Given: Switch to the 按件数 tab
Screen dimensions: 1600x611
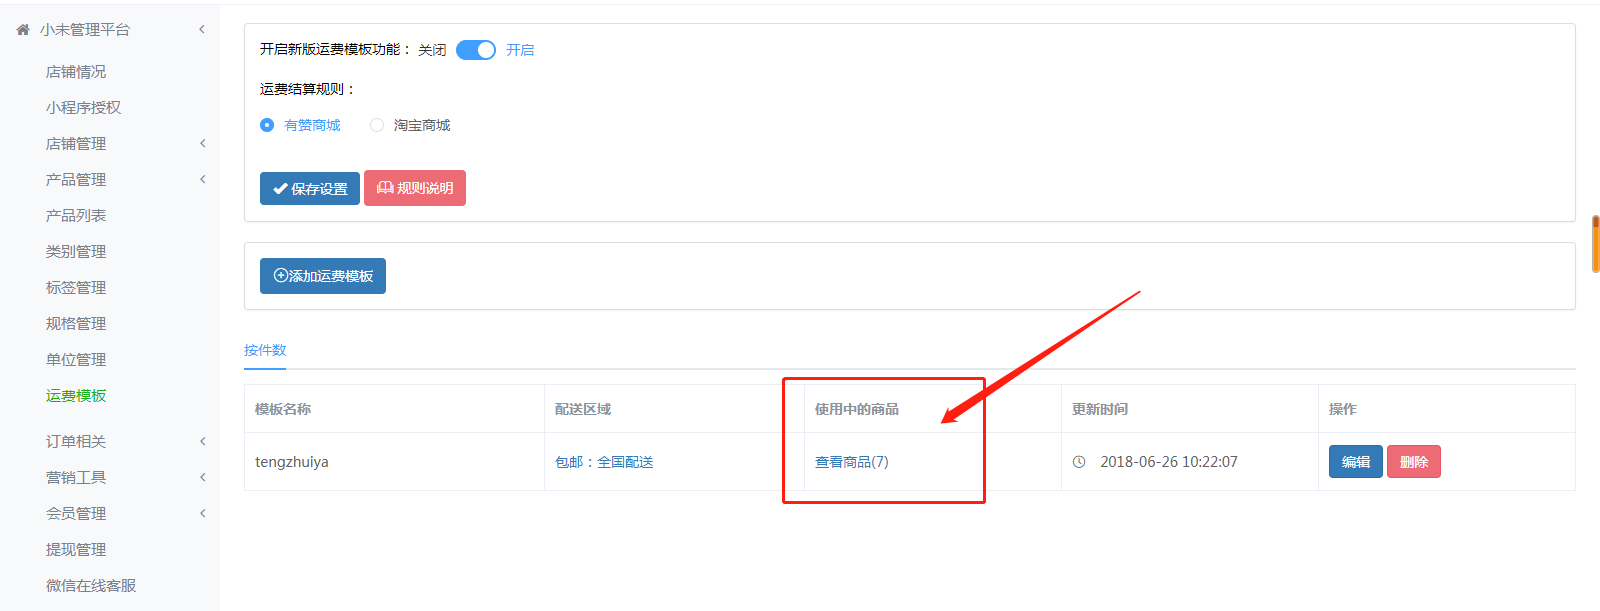Looking at the screenshot, I should coord(265,350).
